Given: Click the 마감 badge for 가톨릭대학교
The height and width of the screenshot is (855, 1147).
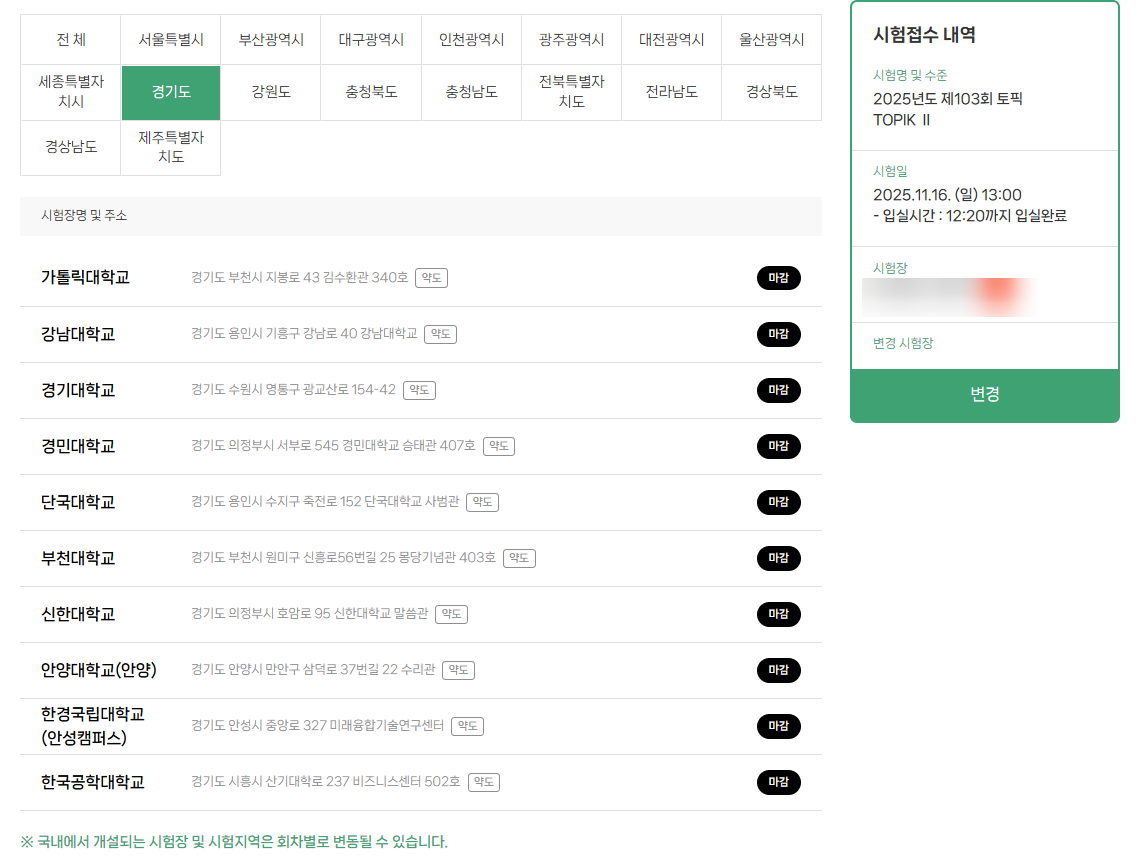Looking at the screenshot, I should [x=778, y=278].
